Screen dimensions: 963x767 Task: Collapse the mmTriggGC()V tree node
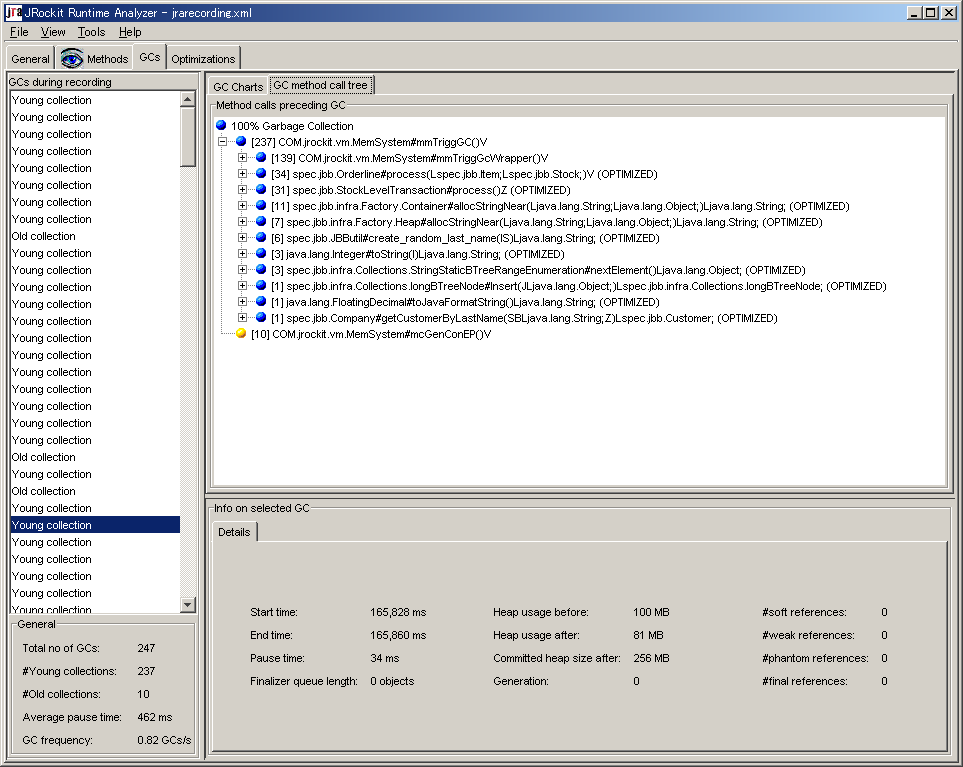coord(222,142)
